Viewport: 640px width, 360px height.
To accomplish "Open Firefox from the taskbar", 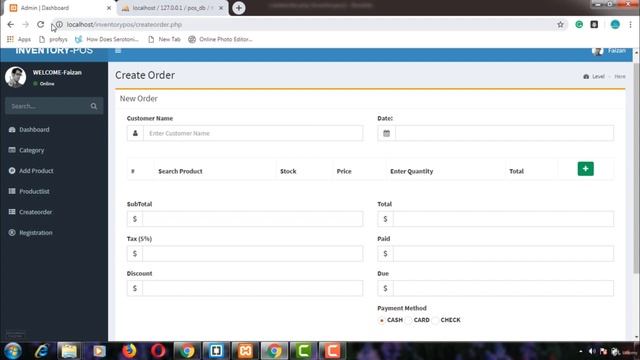I will point(129,351).
